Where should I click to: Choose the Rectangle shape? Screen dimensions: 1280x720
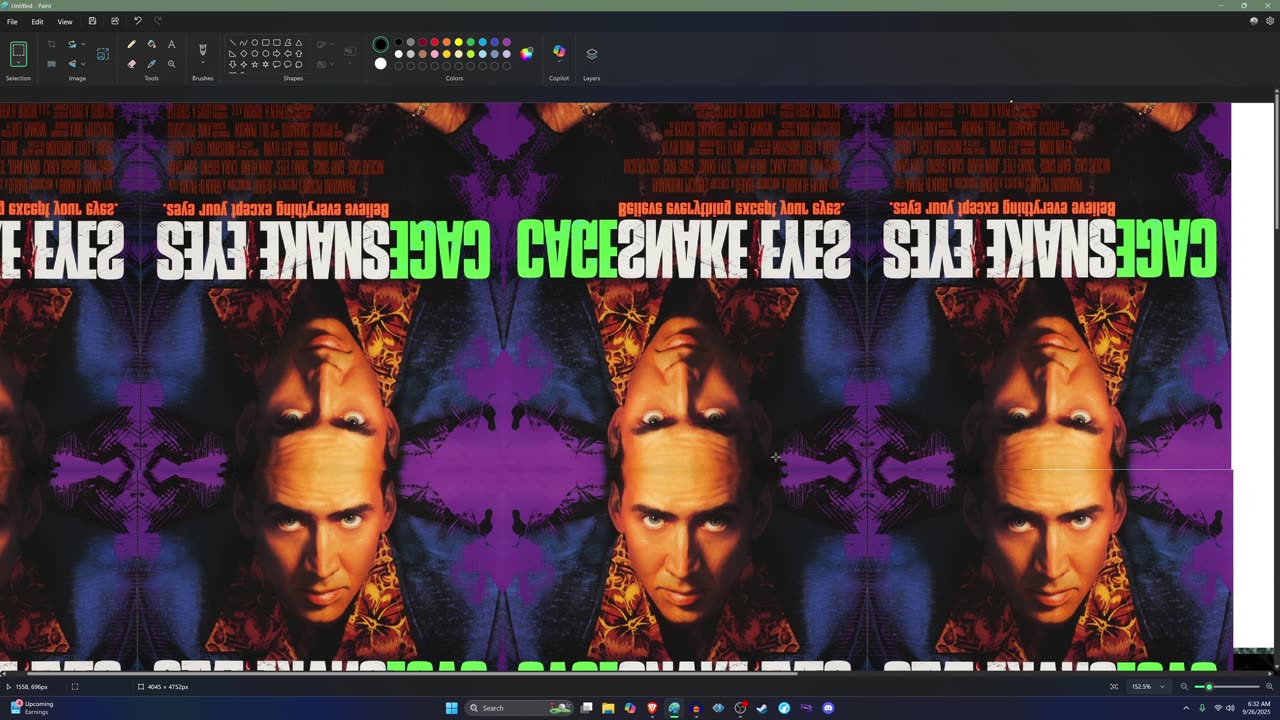265,43
